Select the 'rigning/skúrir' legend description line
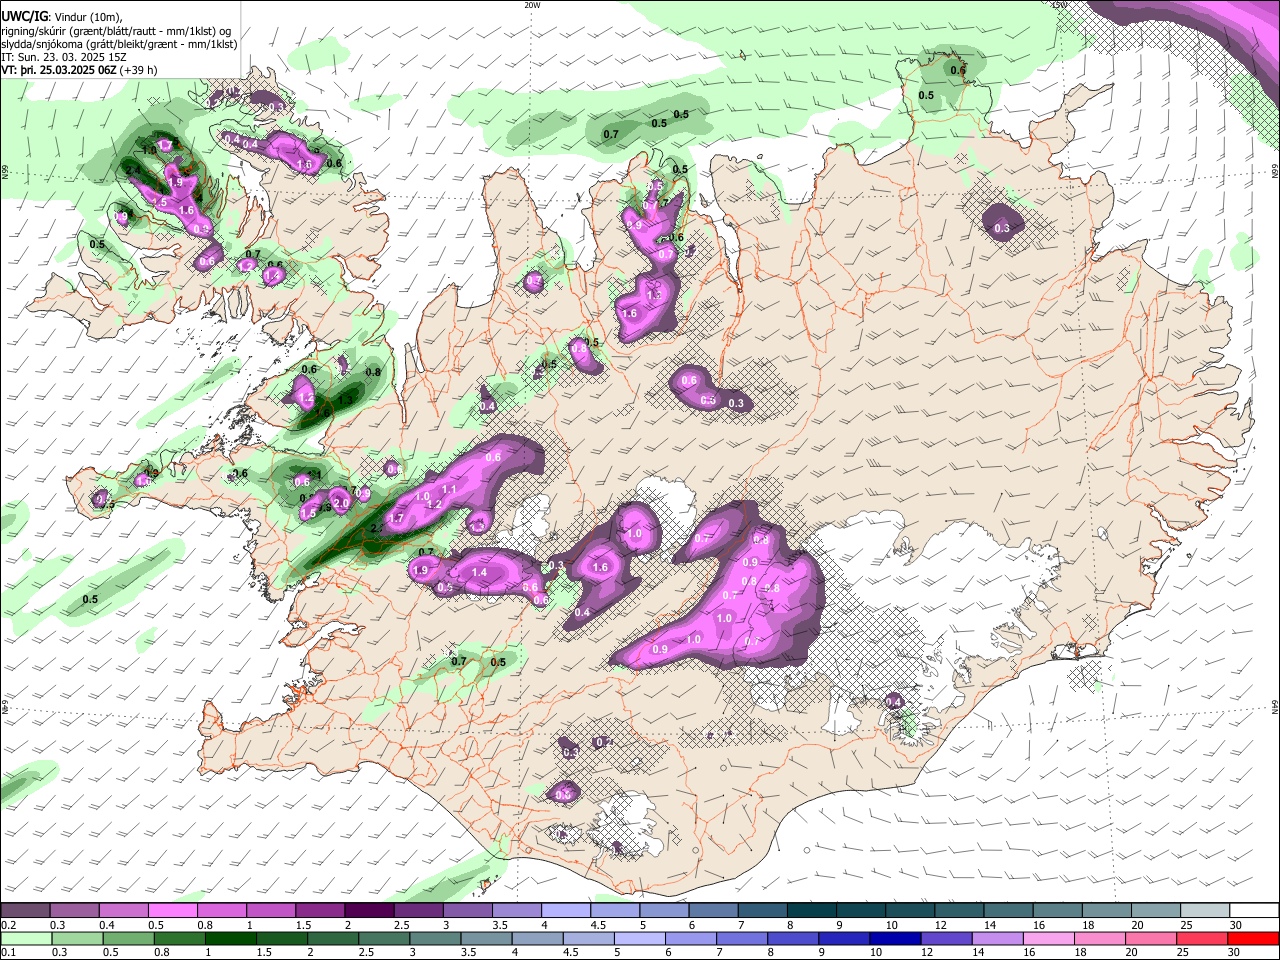This screenshot has width=1280, height=960. 117,31
